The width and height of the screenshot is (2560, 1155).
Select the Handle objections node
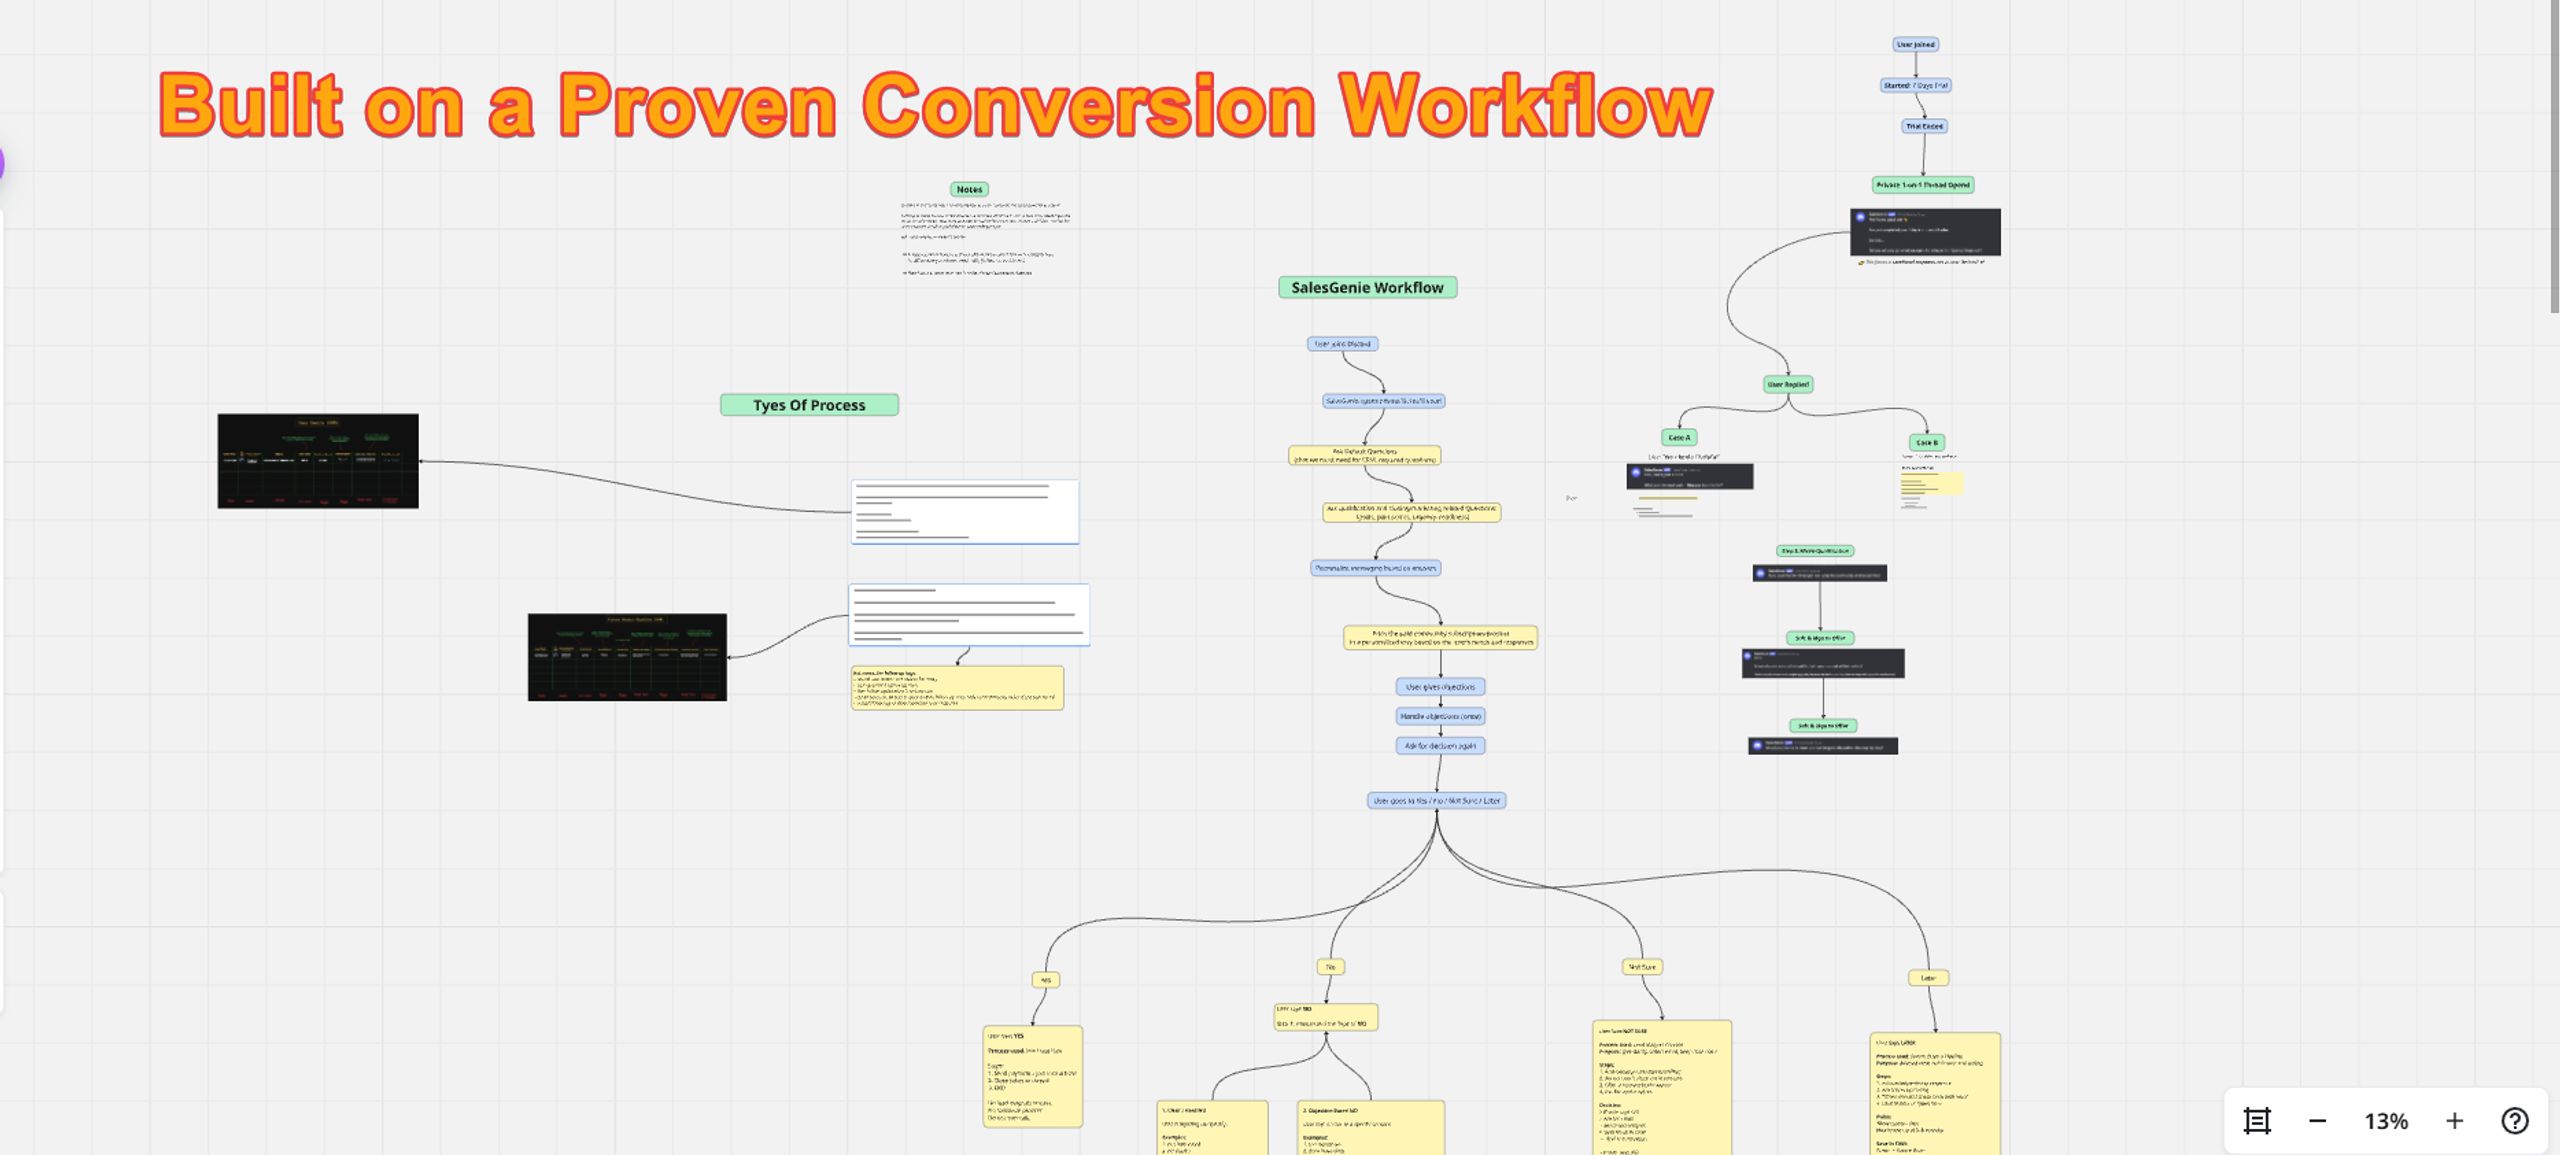1440,716
